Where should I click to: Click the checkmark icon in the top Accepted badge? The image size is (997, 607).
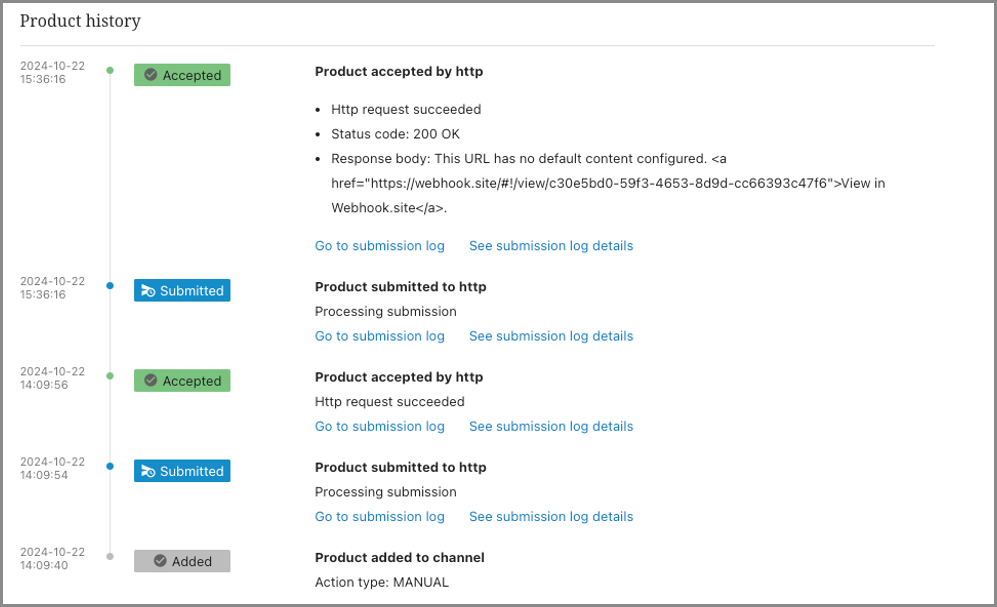151,75
